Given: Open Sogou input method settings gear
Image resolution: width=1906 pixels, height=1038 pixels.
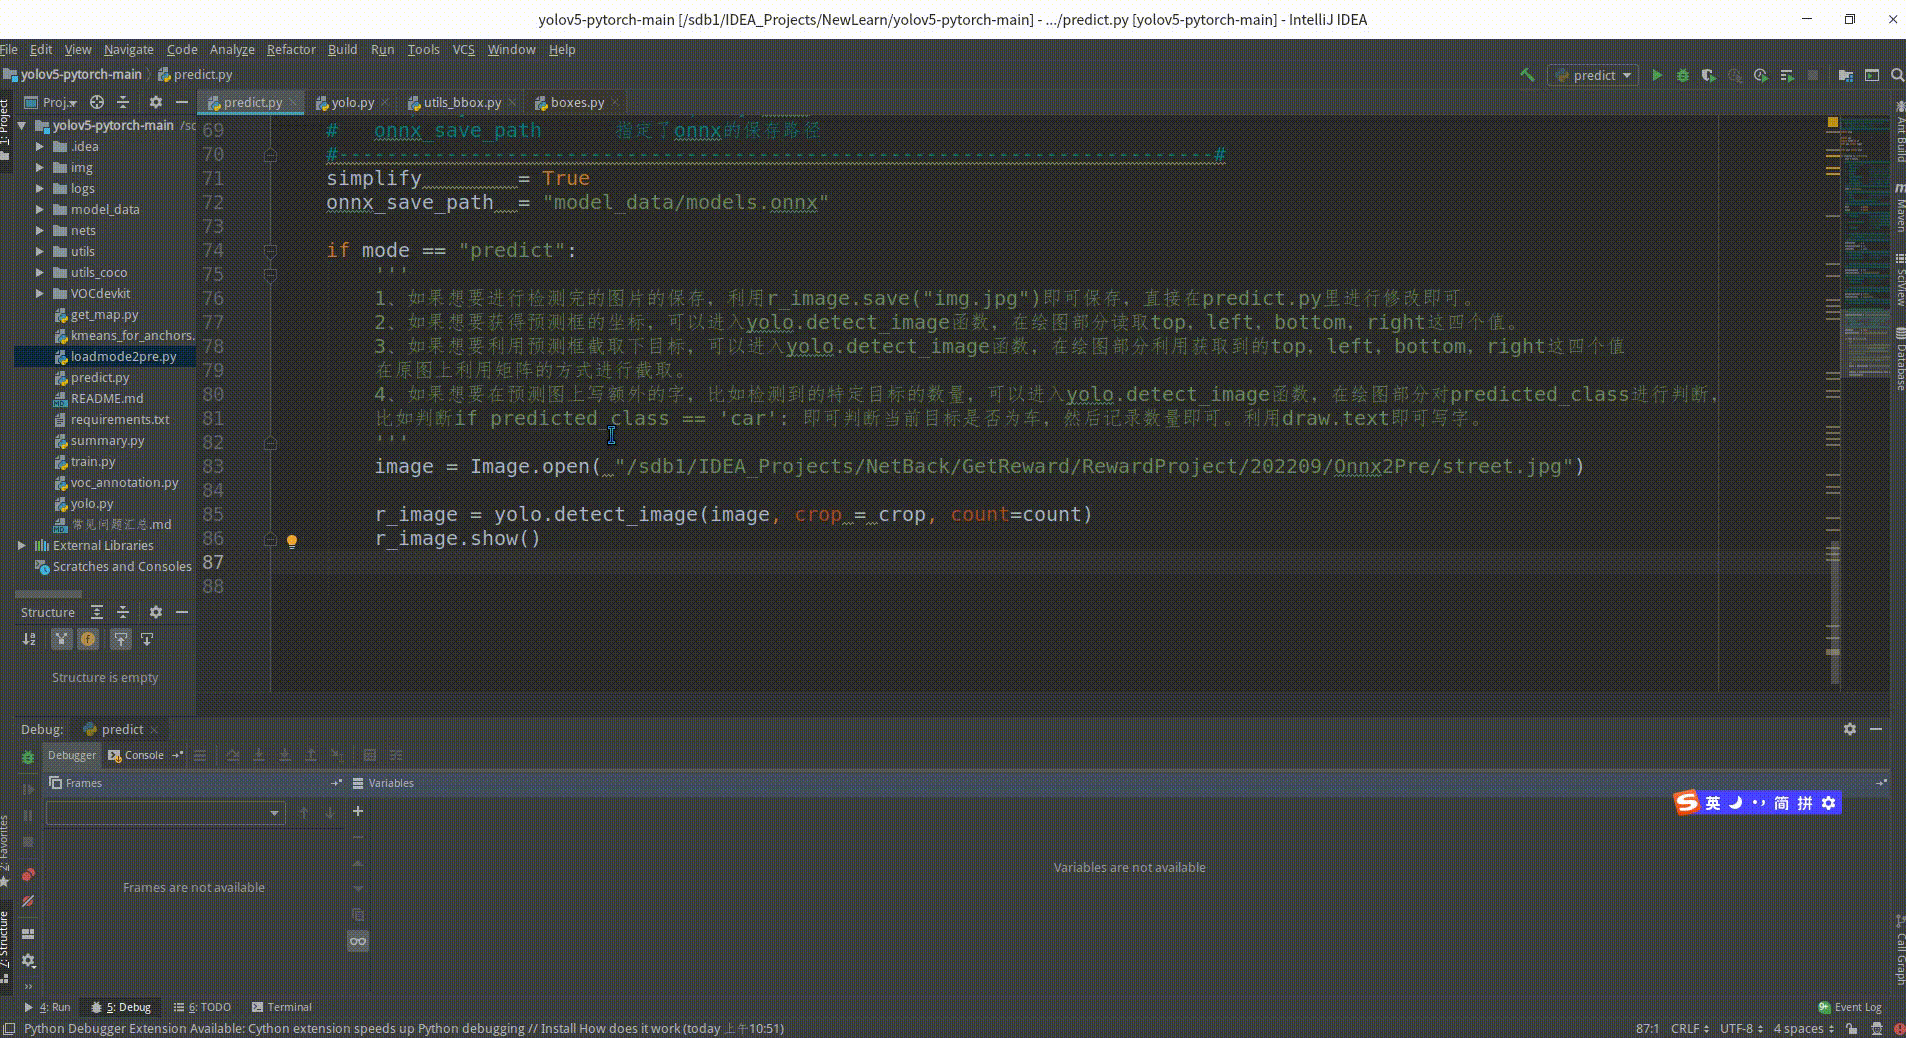Looking at the screenshot, I should [1829, 803].
